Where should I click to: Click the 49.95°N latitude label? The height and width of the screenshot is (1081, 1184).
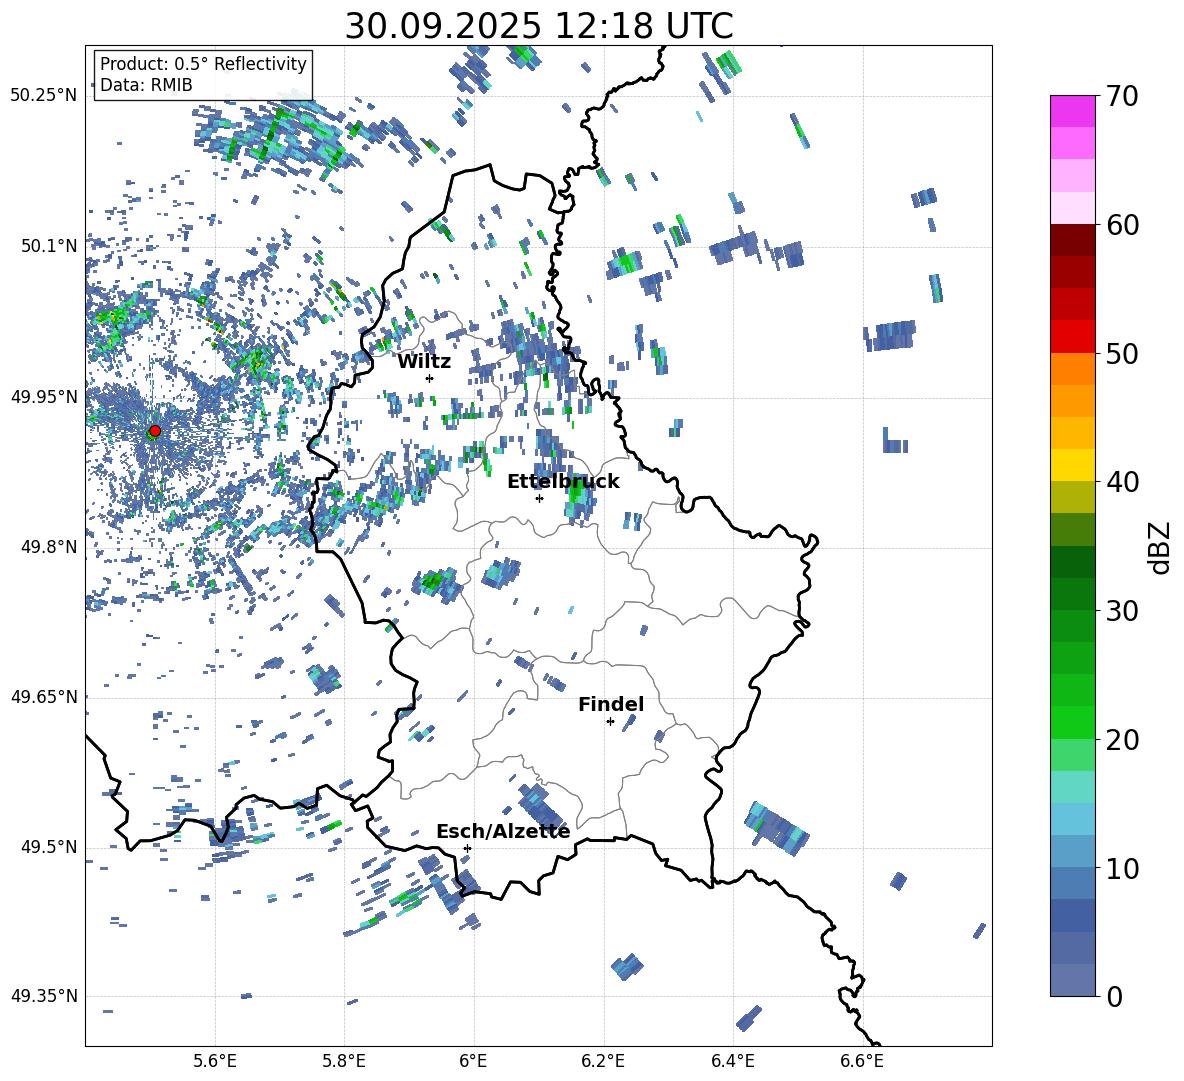[44, 396]
